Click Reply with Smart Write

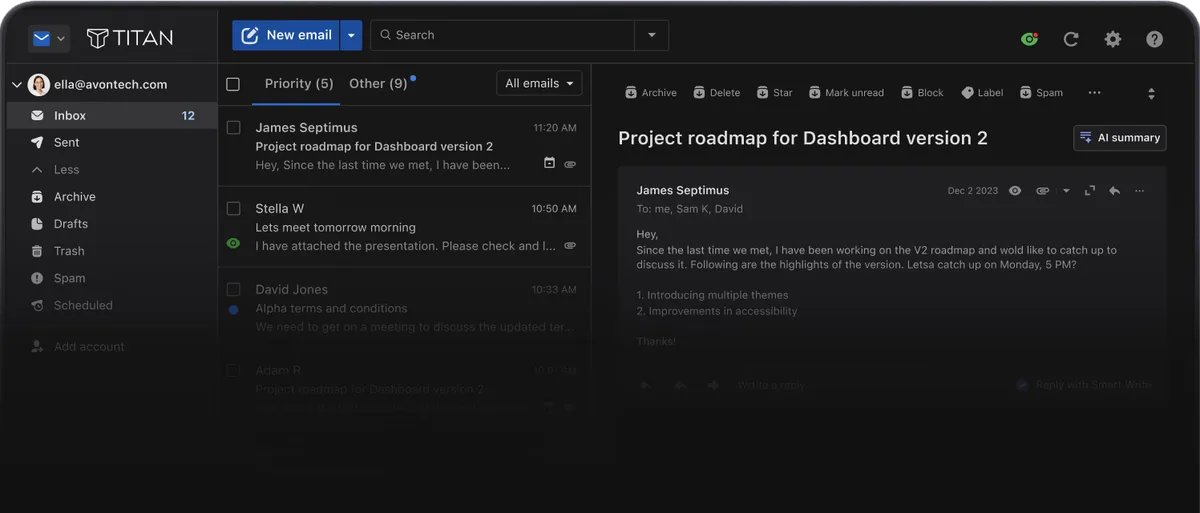coord(1084,385)
